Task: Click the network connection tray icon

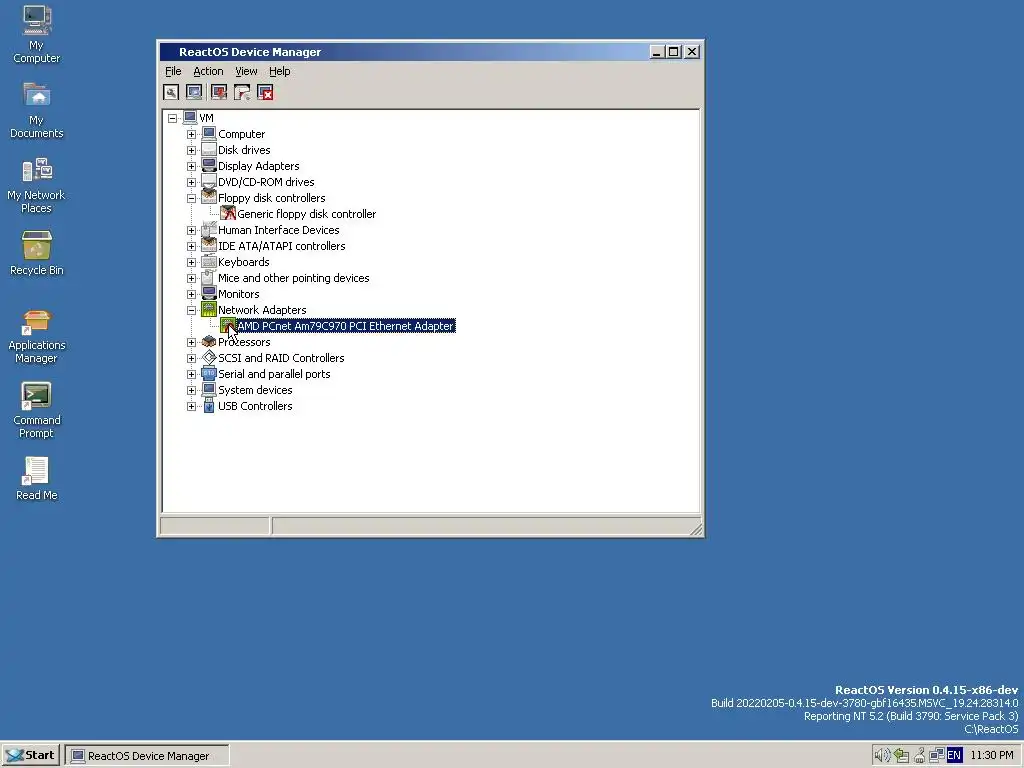Action: [x=936, y=756]
